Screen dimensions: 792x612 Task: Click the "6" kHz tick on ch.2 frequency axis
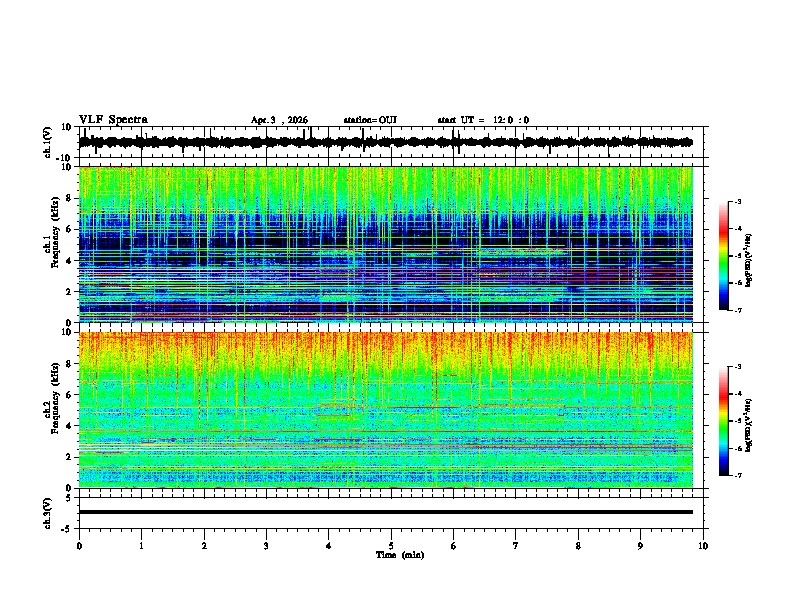click(70, 395)
